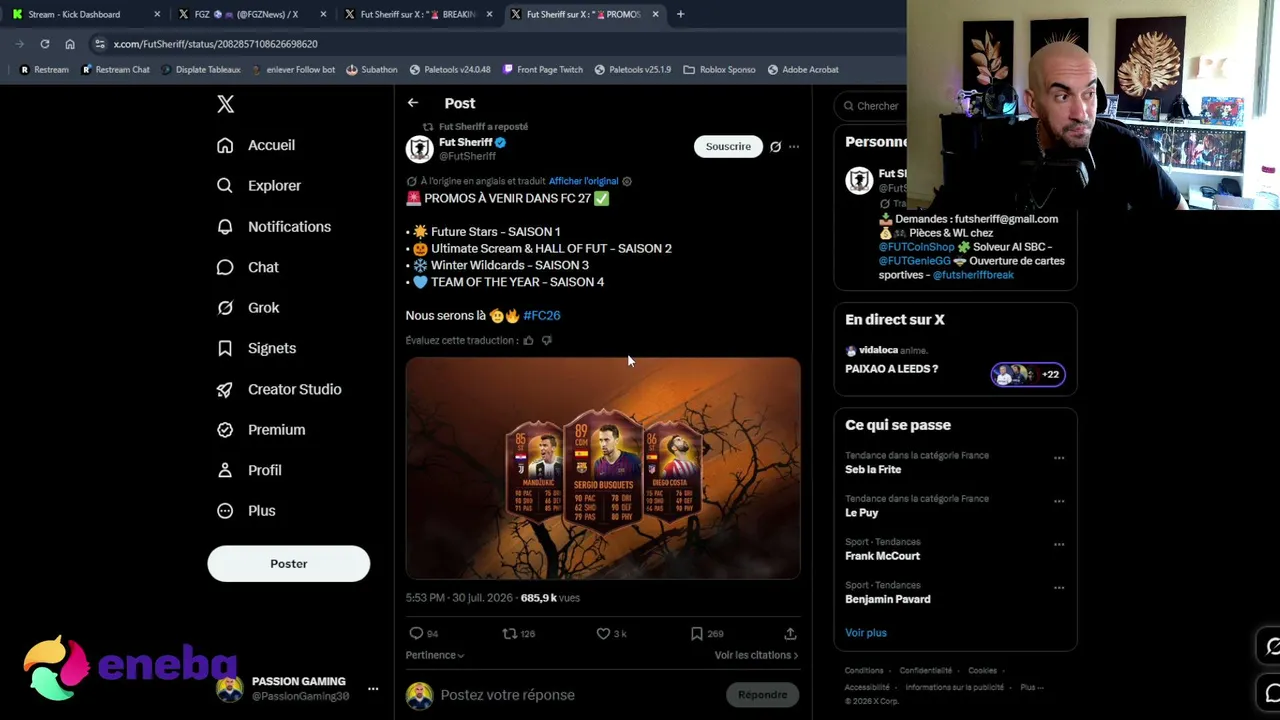Open more options for Frank McCourt trend
This screenshot has width=1280, height=720.
pyautogui.click(x=1059, y=544)
